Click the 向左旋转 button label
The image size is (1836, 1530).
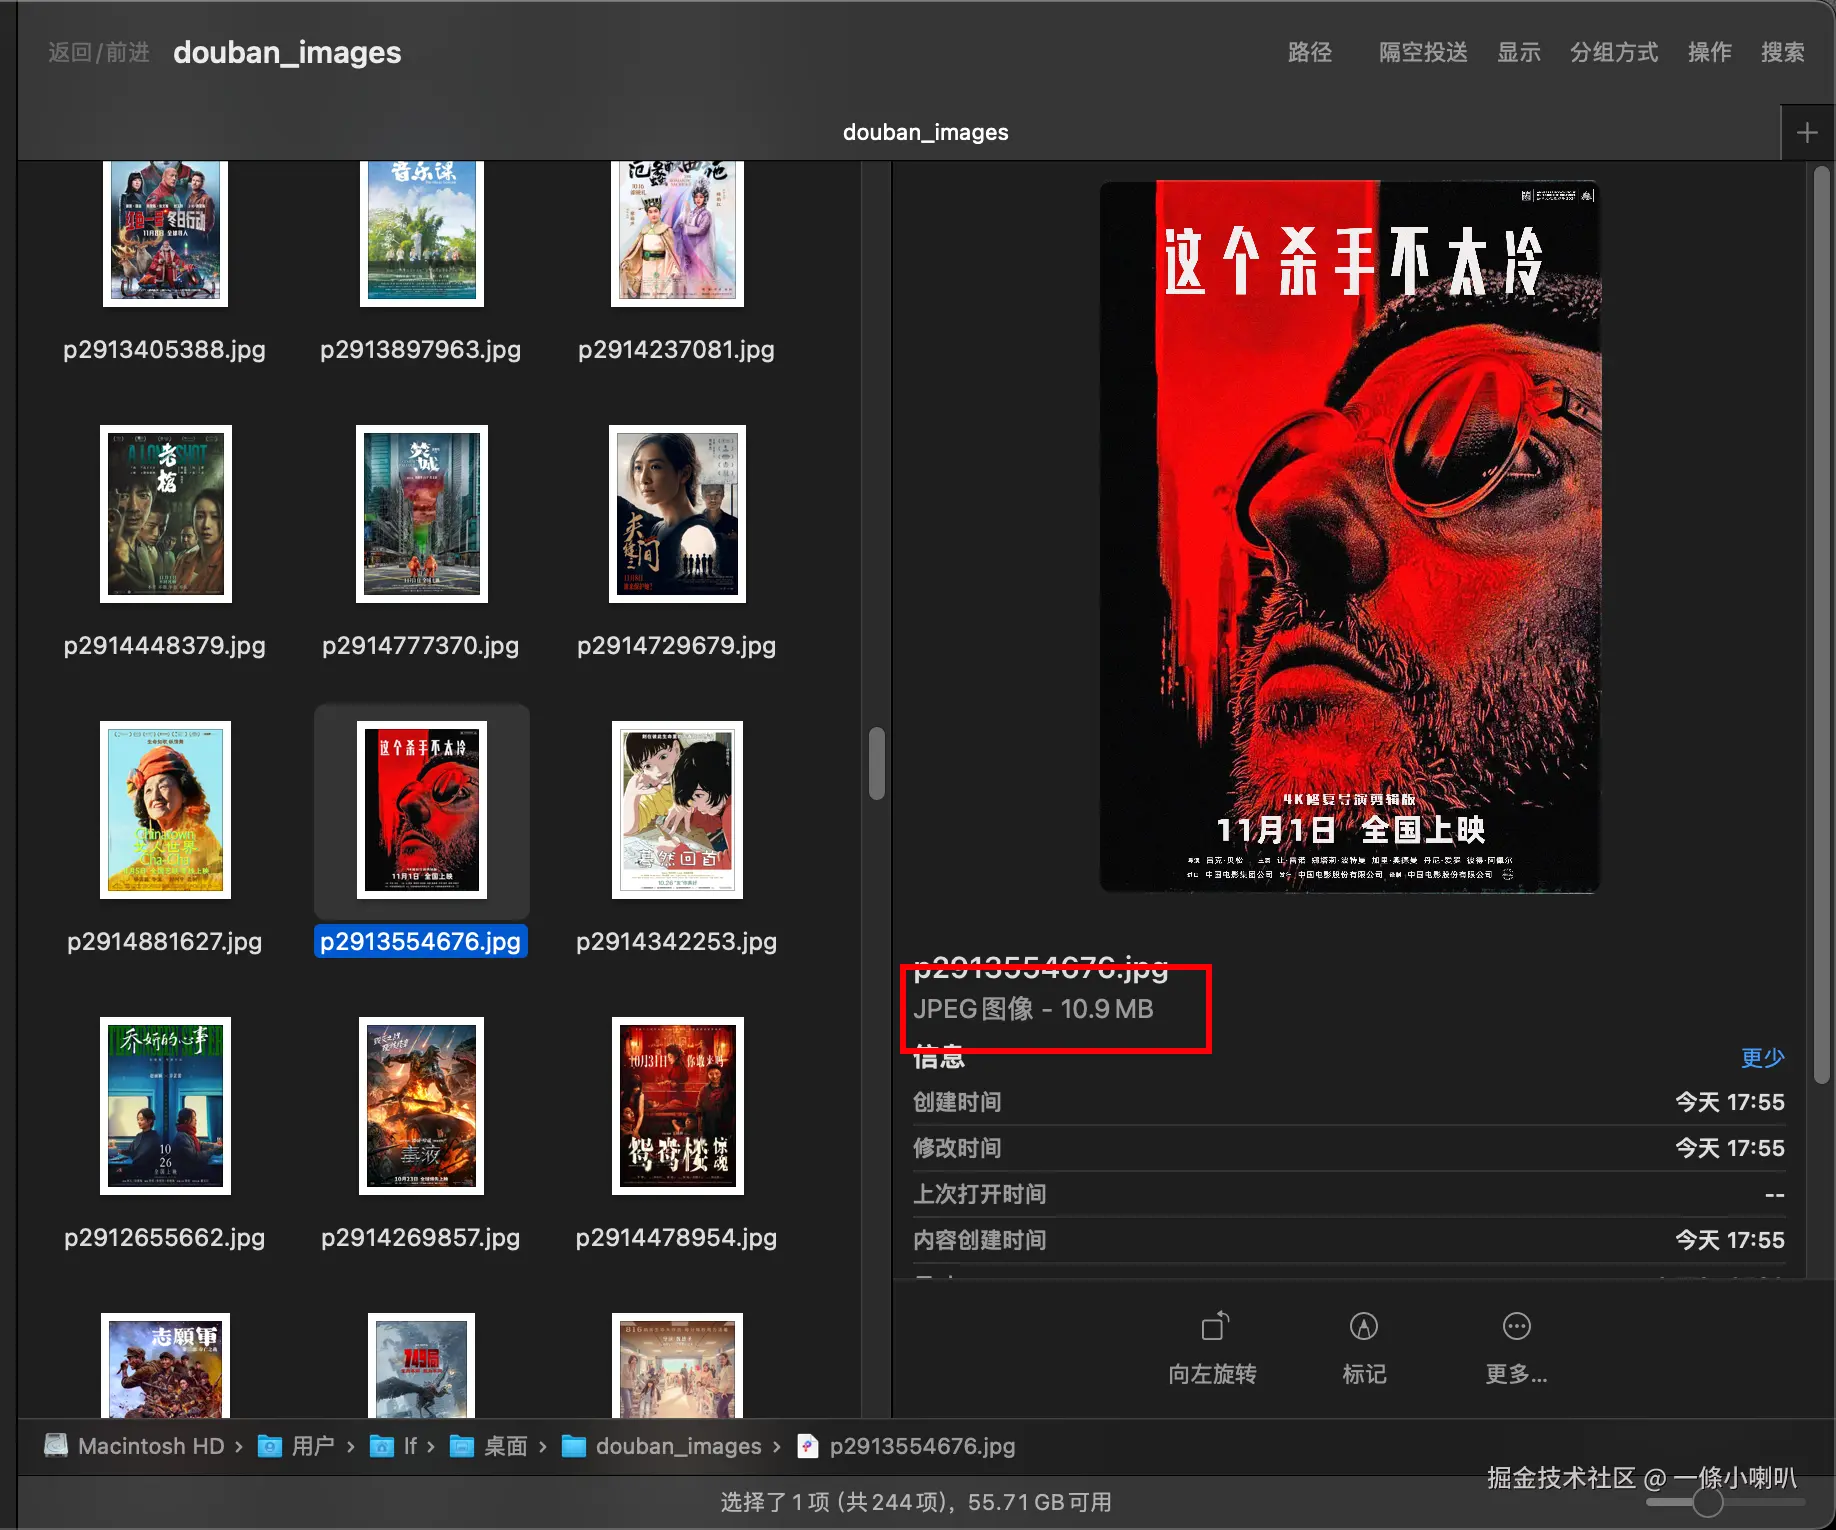(1212, 1374)
